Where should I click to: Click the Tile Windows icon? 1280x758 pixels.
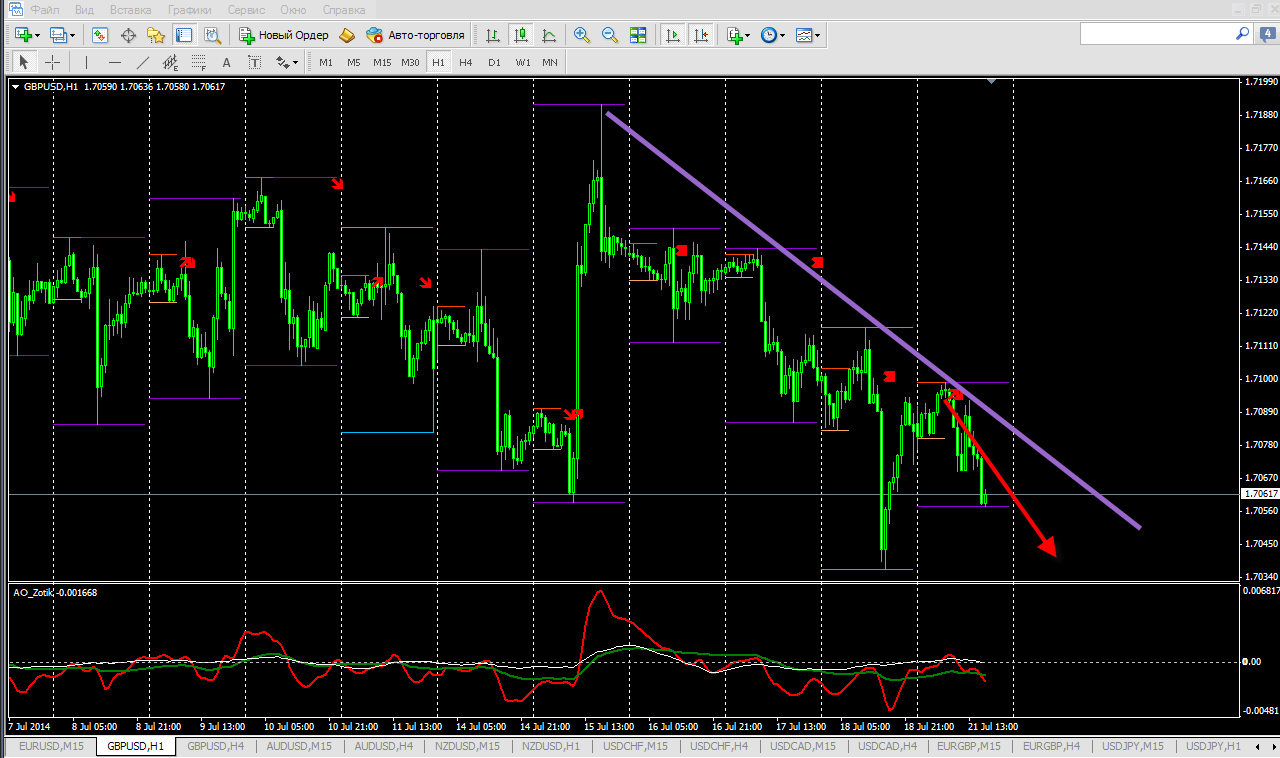638,35
